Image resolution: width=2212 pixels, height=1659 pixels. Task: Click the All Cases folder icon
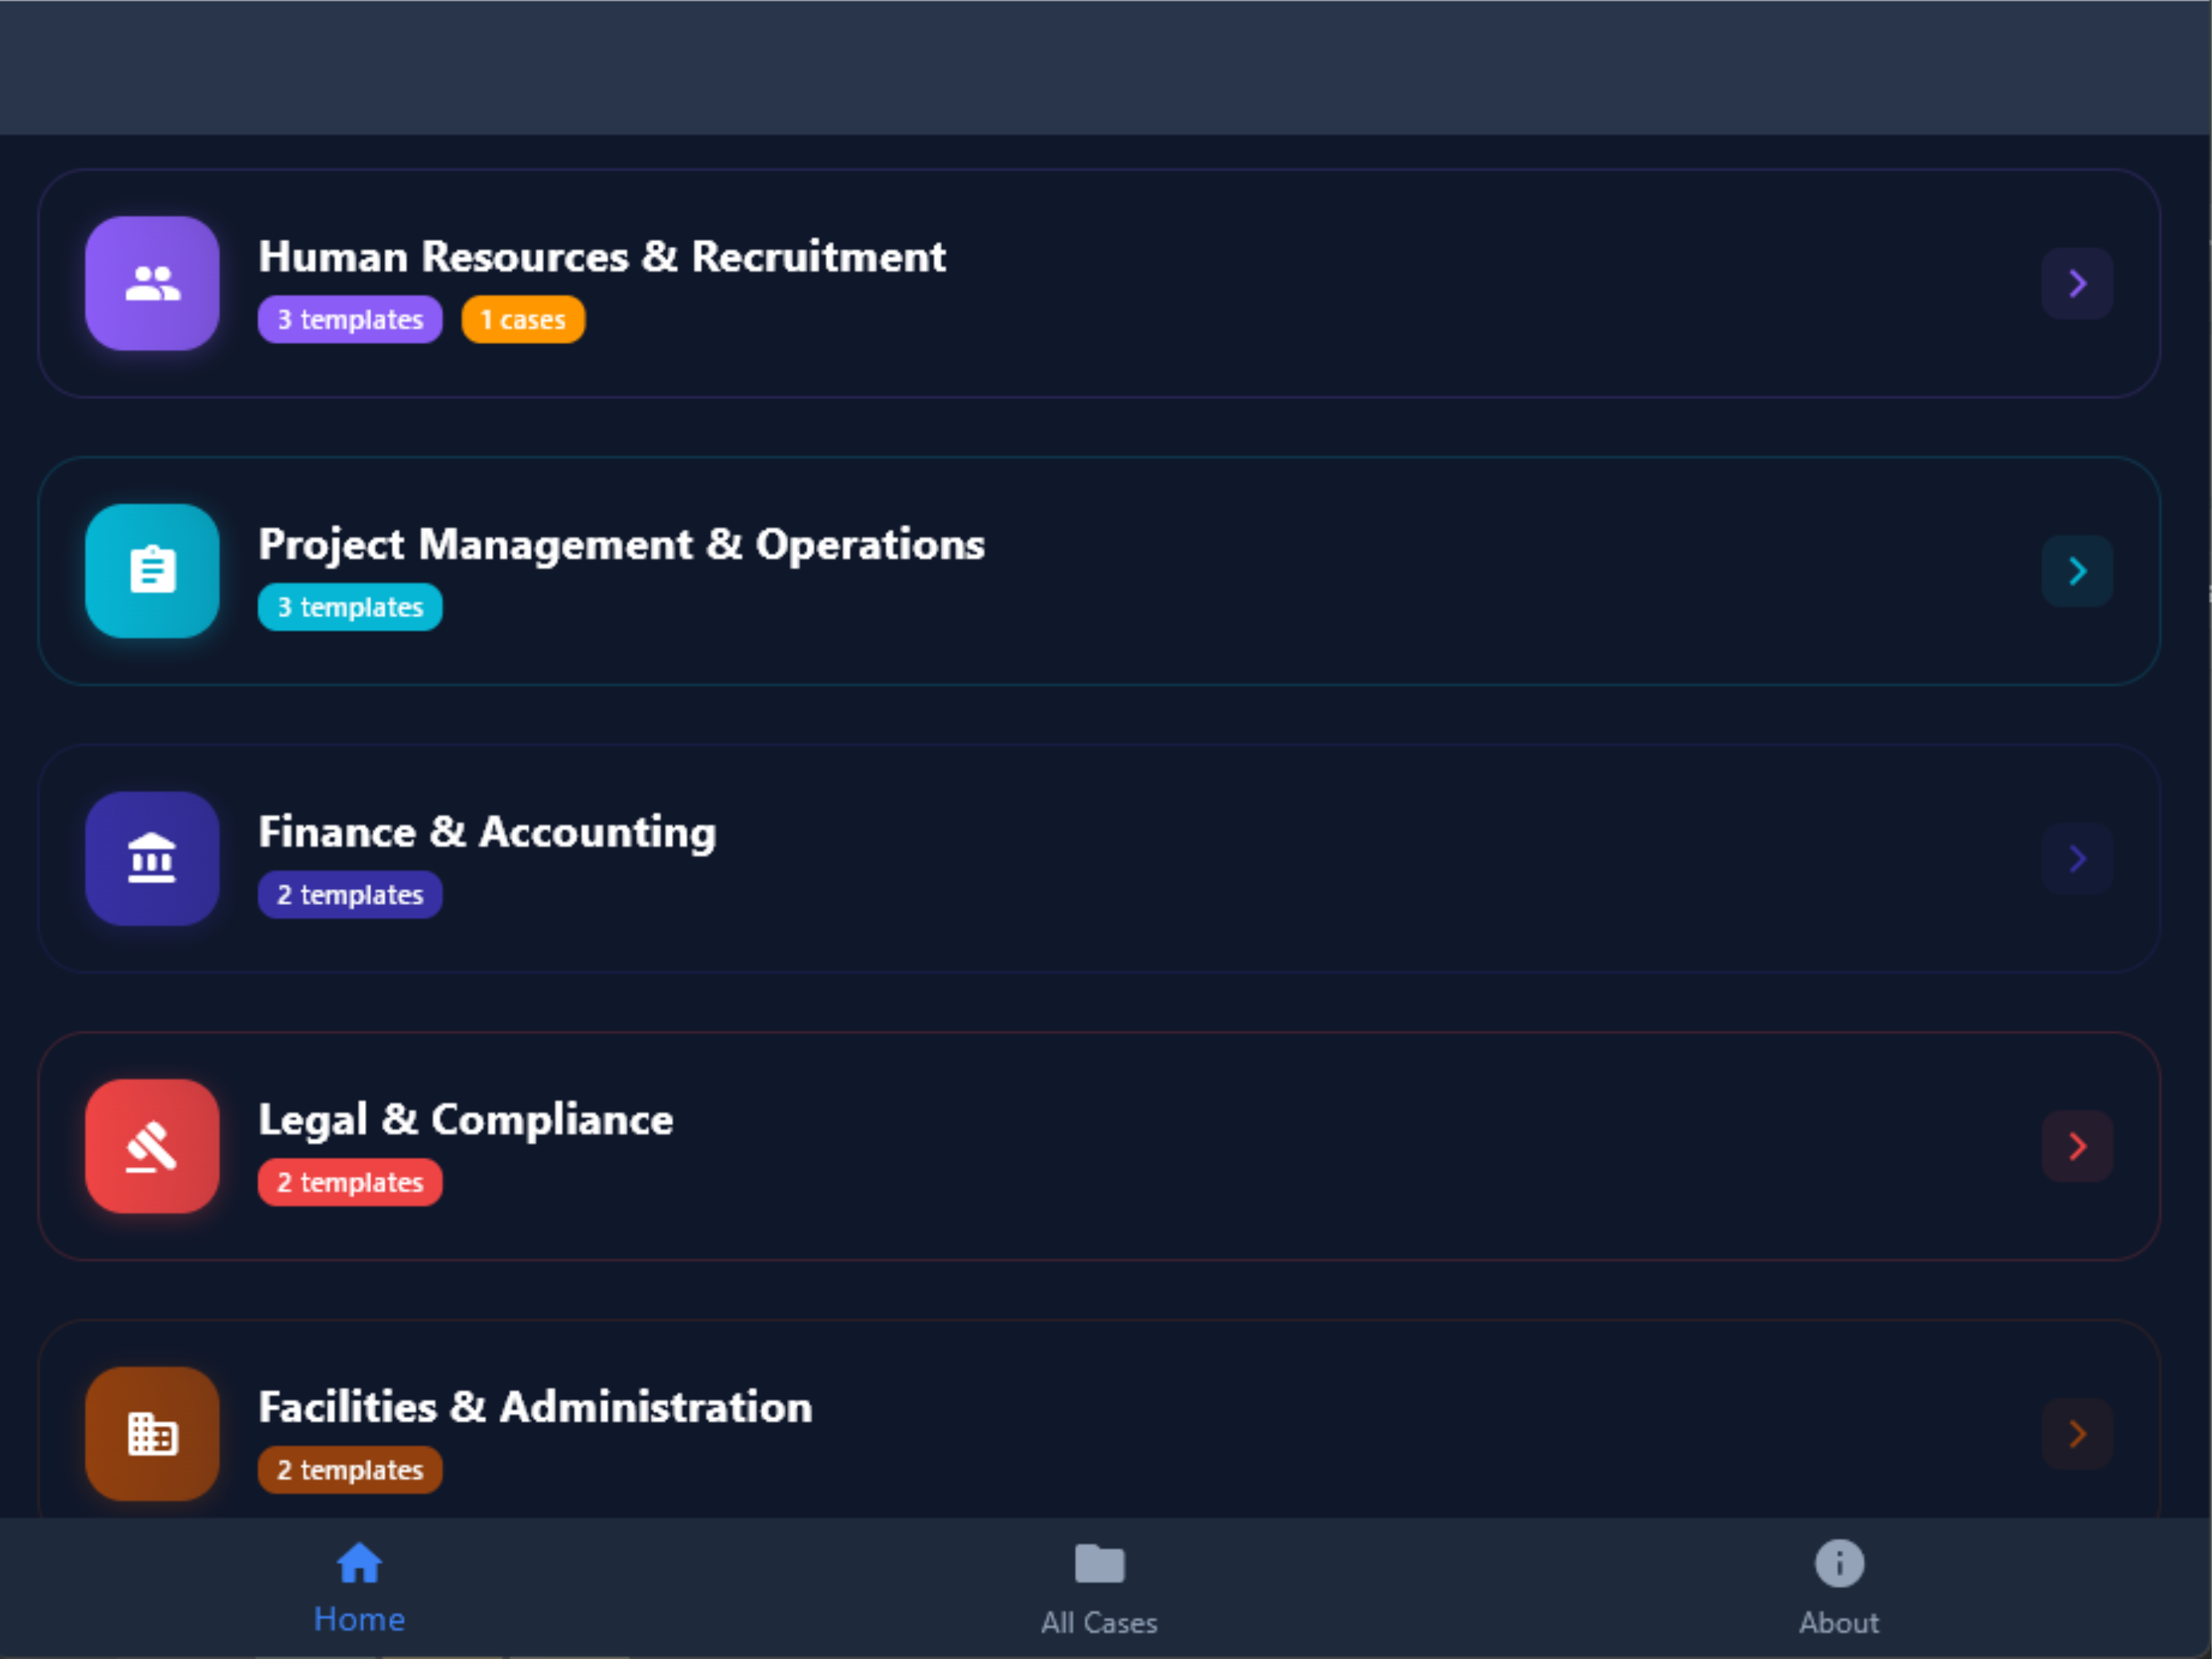pyautogui.click(x=1099, y=1563)
